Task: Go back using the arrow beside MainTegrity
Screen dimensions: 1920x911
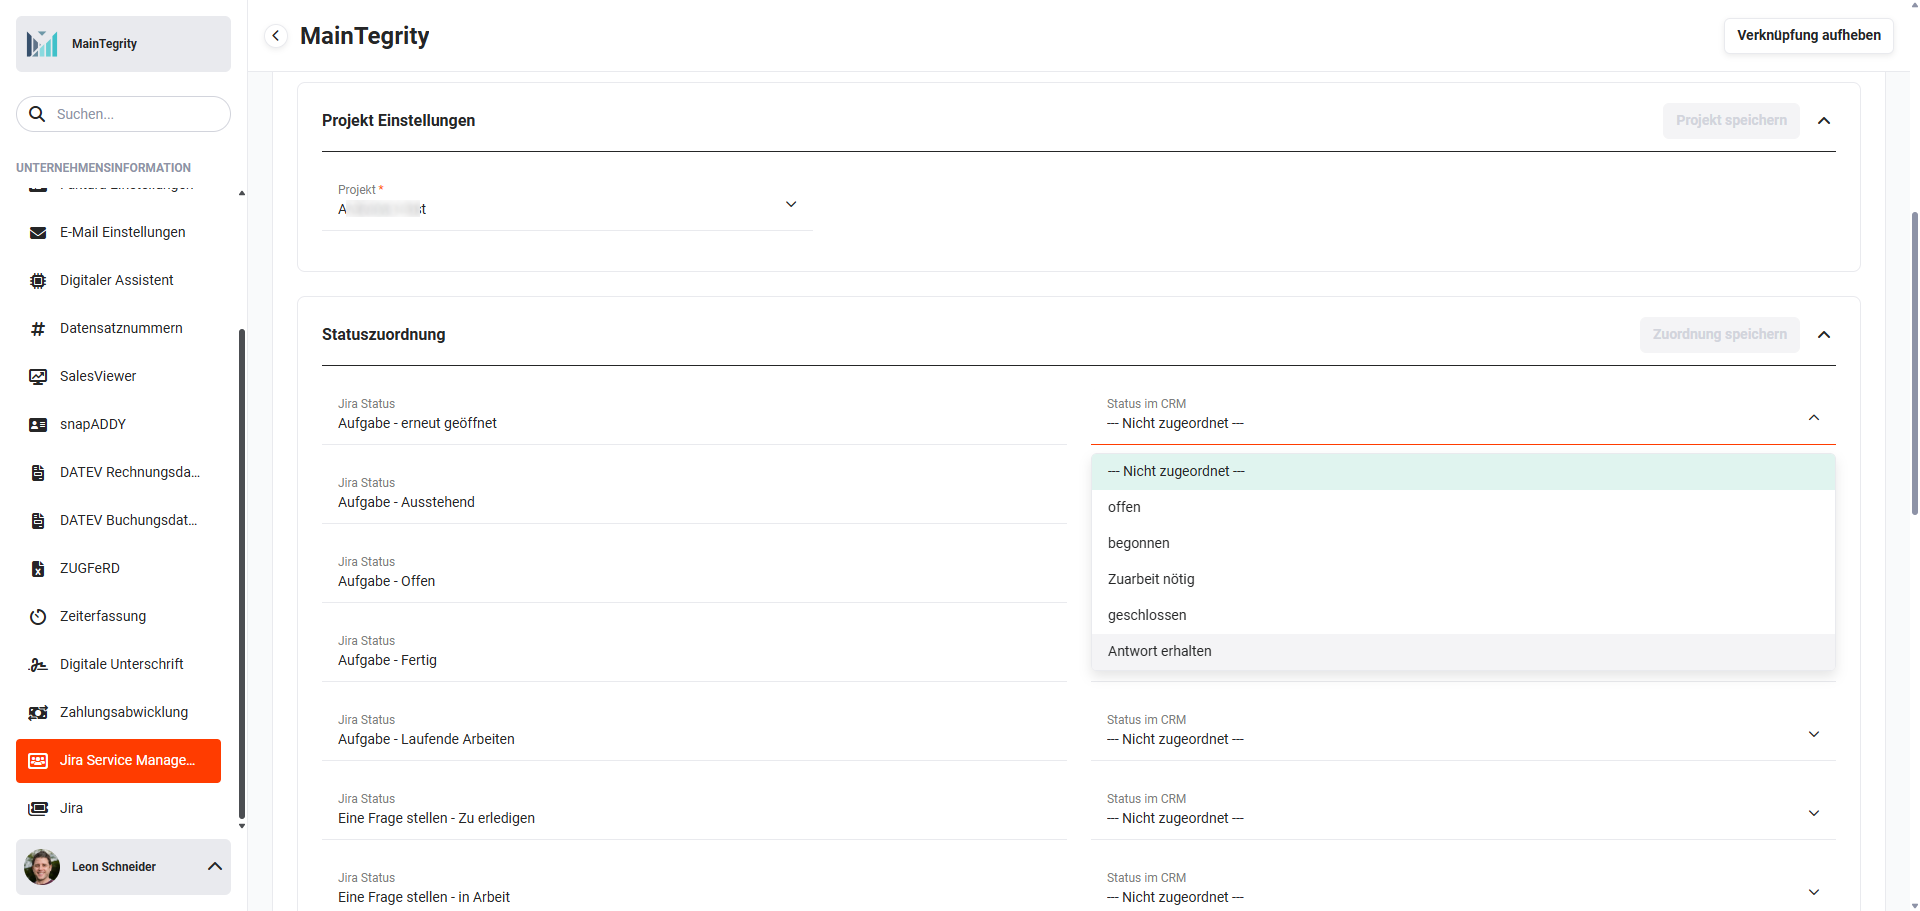Action: coord(276,36)
